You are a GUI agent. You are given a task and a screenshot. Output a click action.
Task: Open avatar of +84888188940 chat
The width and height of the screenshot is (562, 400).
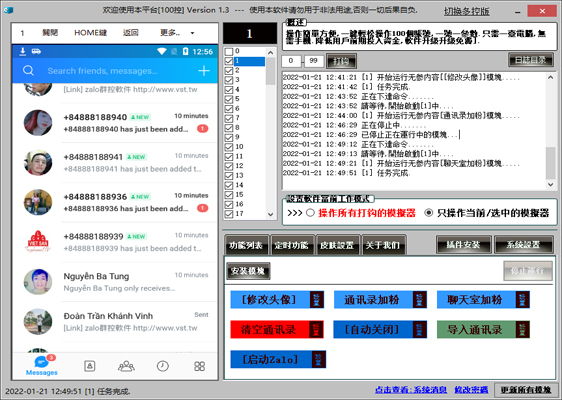click(x=38, y=123)
